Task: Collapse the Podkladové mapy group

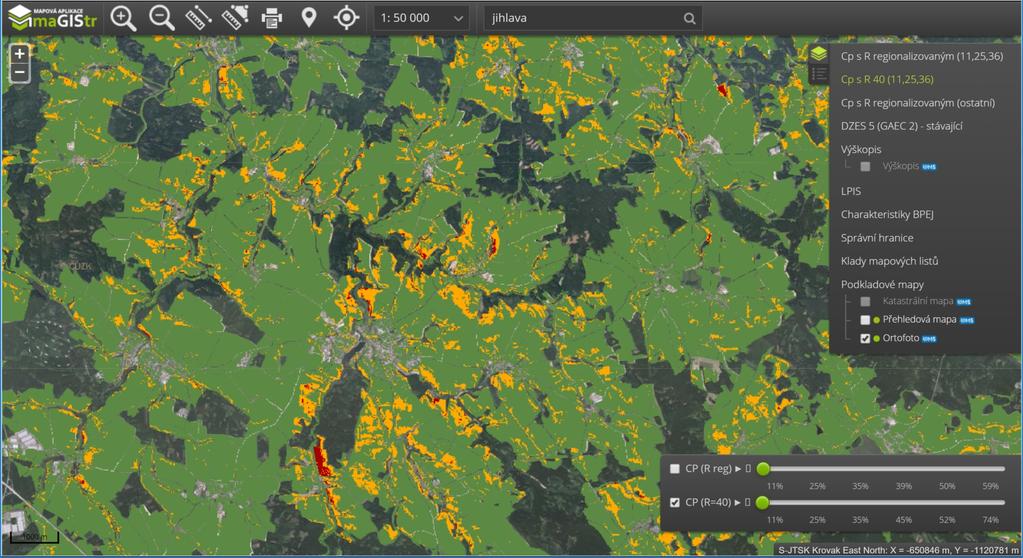Action: [x=882, y=285]
